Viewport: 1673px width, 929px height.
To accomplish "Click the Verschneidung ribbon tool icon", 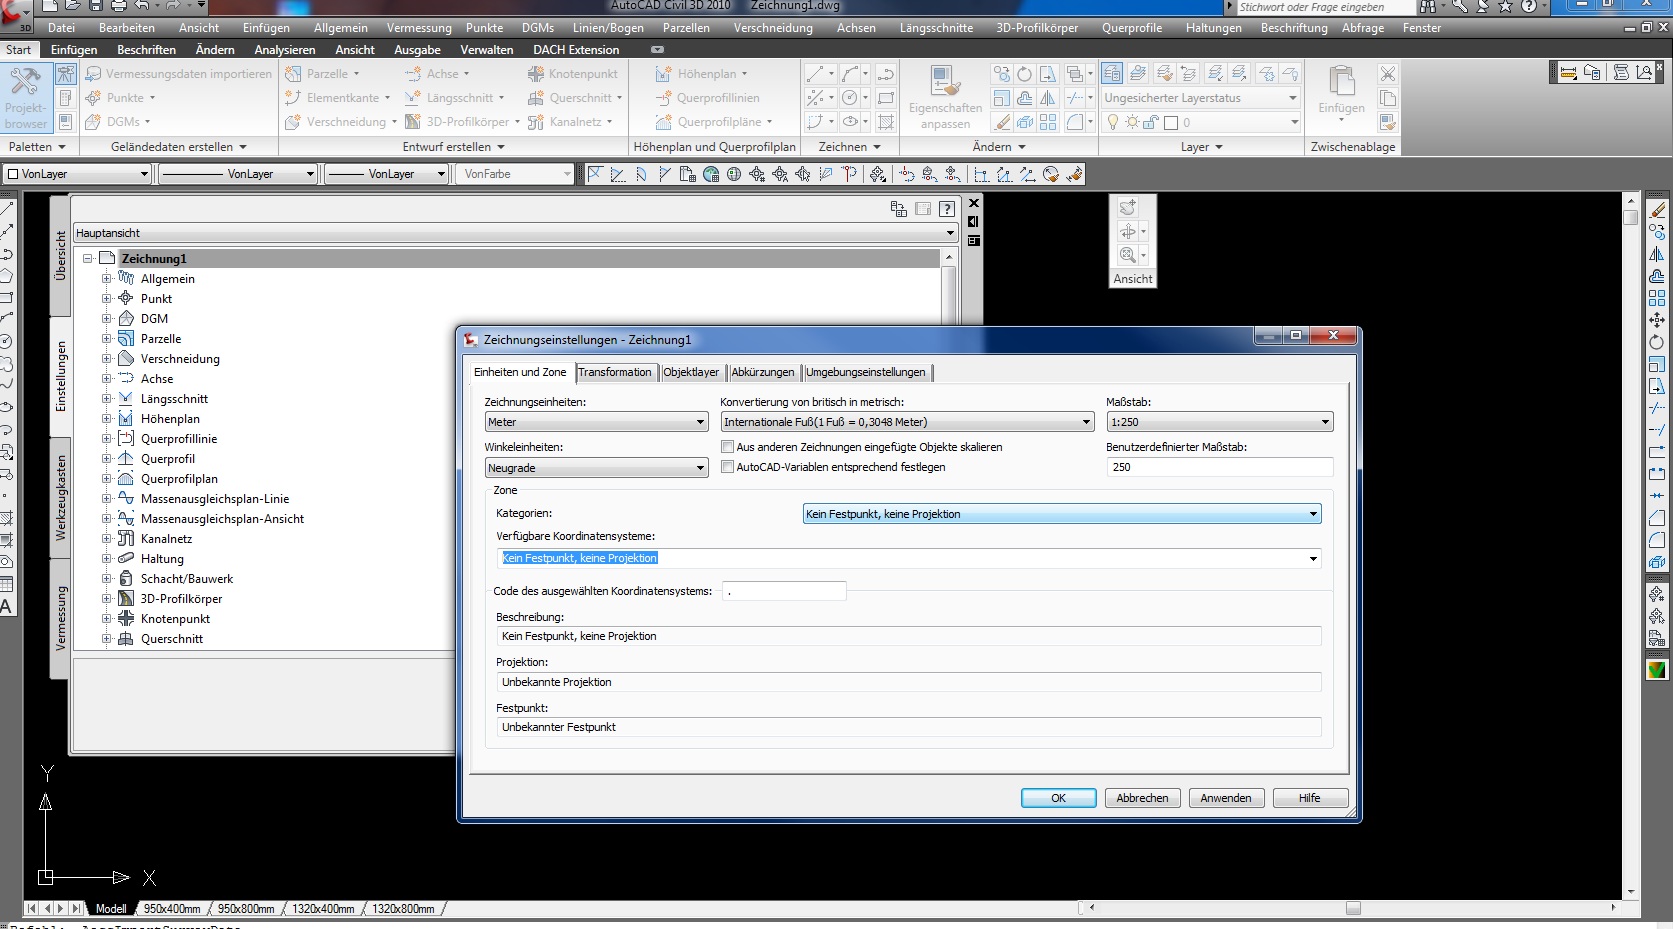I will pos(293,122).
